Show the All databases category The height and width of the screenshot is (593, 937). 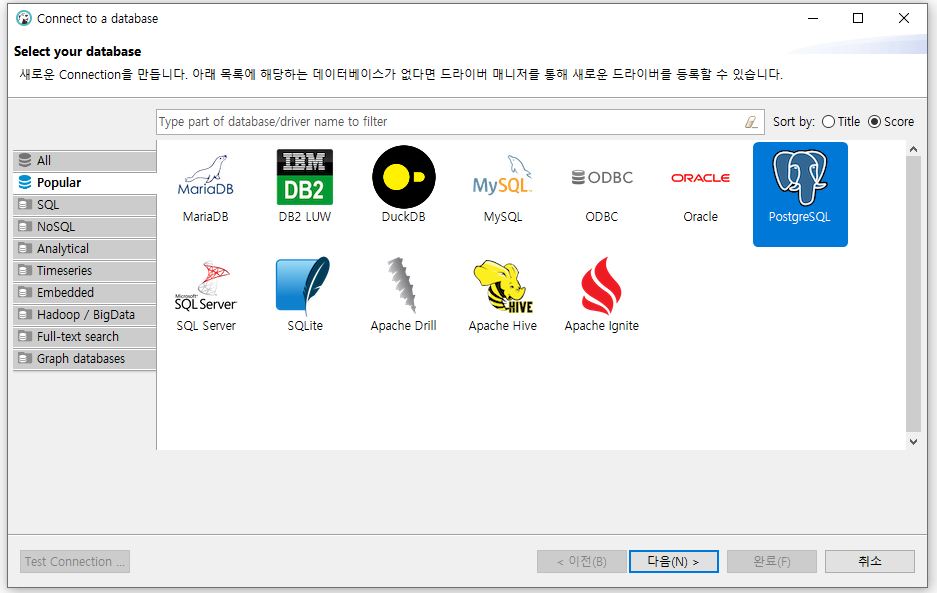click(x=85, y=161)
